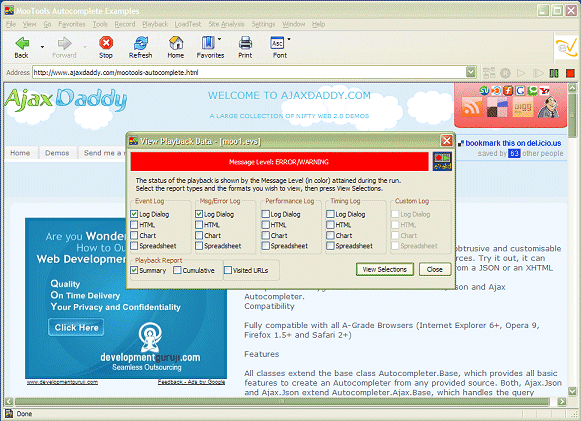Image resolution: width=581 pixels, height=421 pixels.
Task: Open the LoadTest menu
Action: coord(188,24)
